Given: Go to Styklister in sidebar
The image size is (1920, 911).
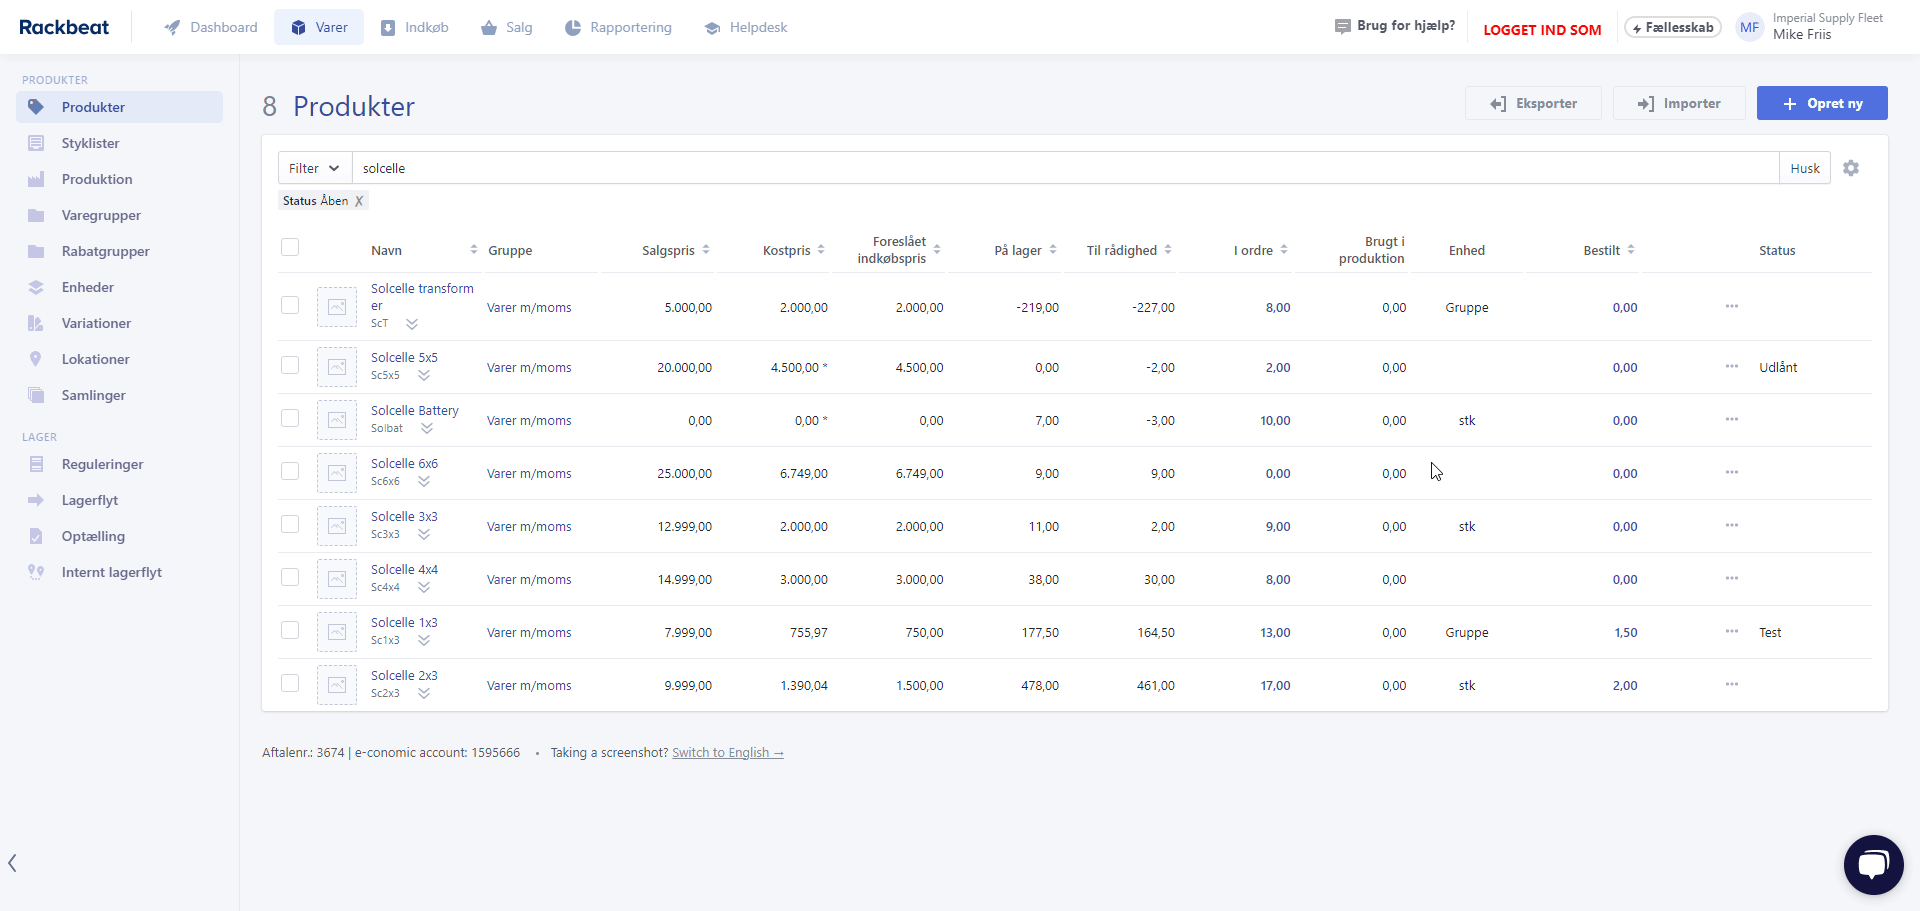Looking at the screenshot, I should (90, 143).
